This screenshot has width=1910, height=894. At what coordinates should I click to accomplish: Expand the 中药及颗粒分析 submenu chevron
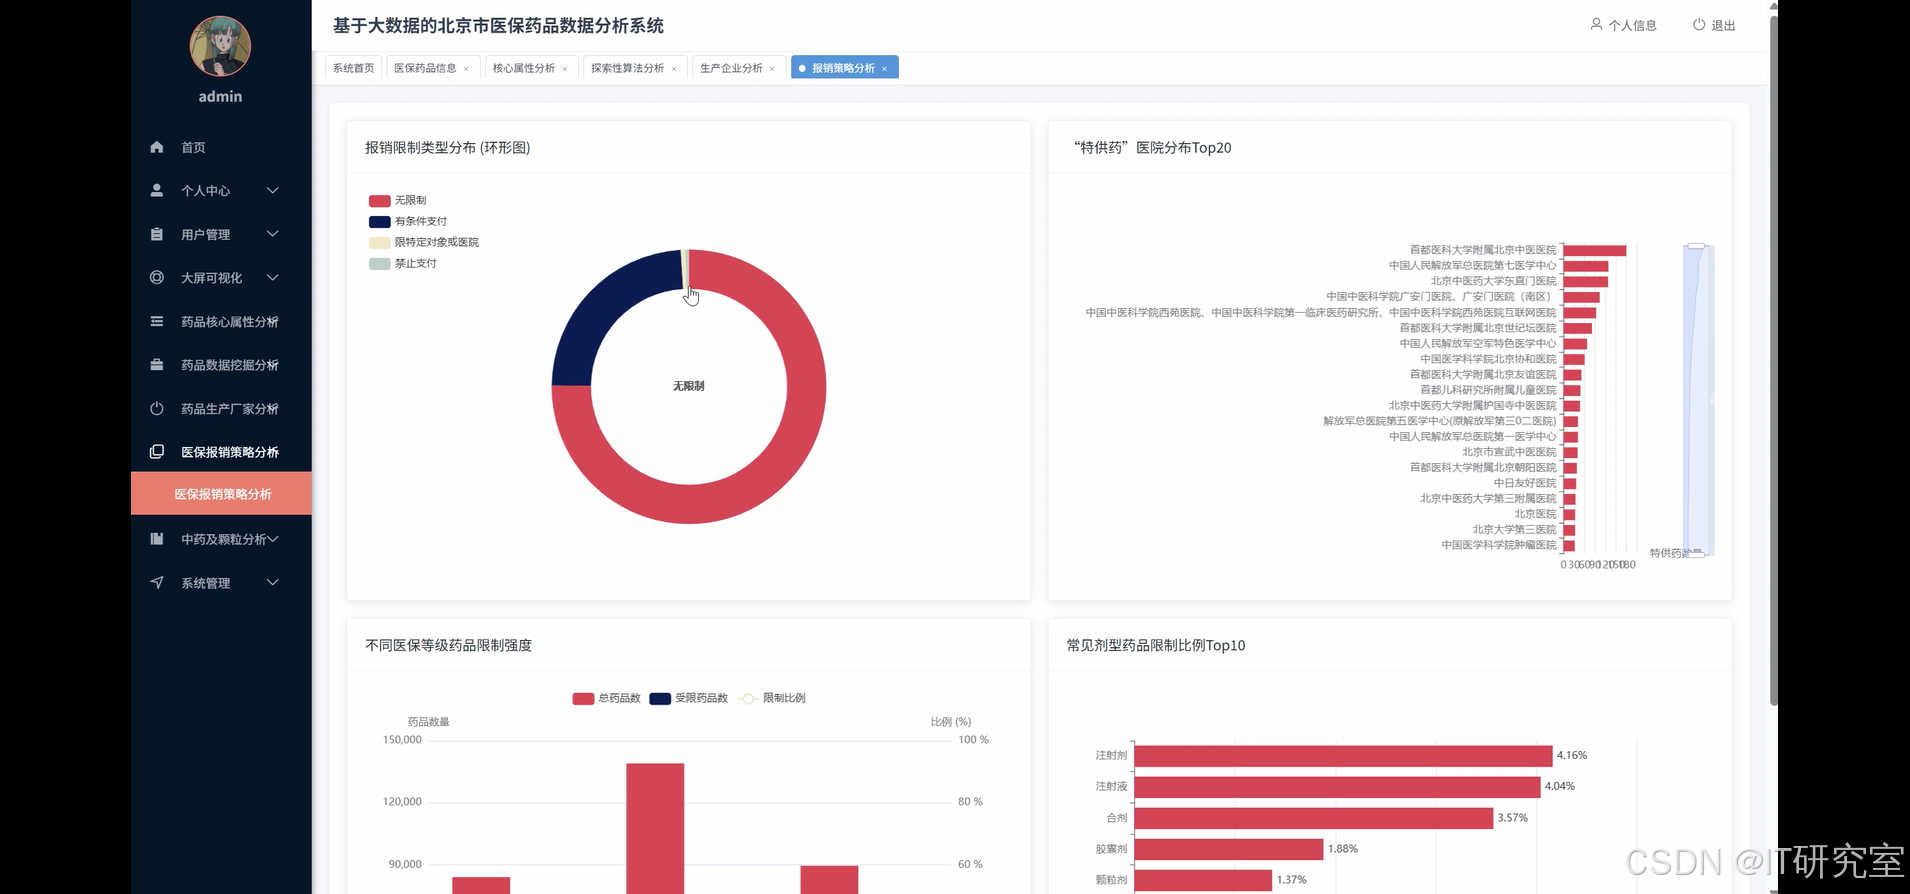pos(272,539)
